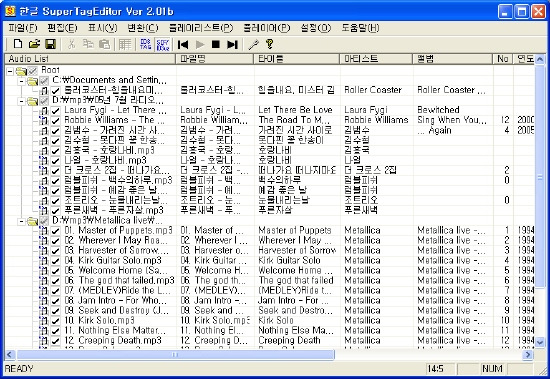
Task: Open the 파일(F) menu
Action: point(23,28)
